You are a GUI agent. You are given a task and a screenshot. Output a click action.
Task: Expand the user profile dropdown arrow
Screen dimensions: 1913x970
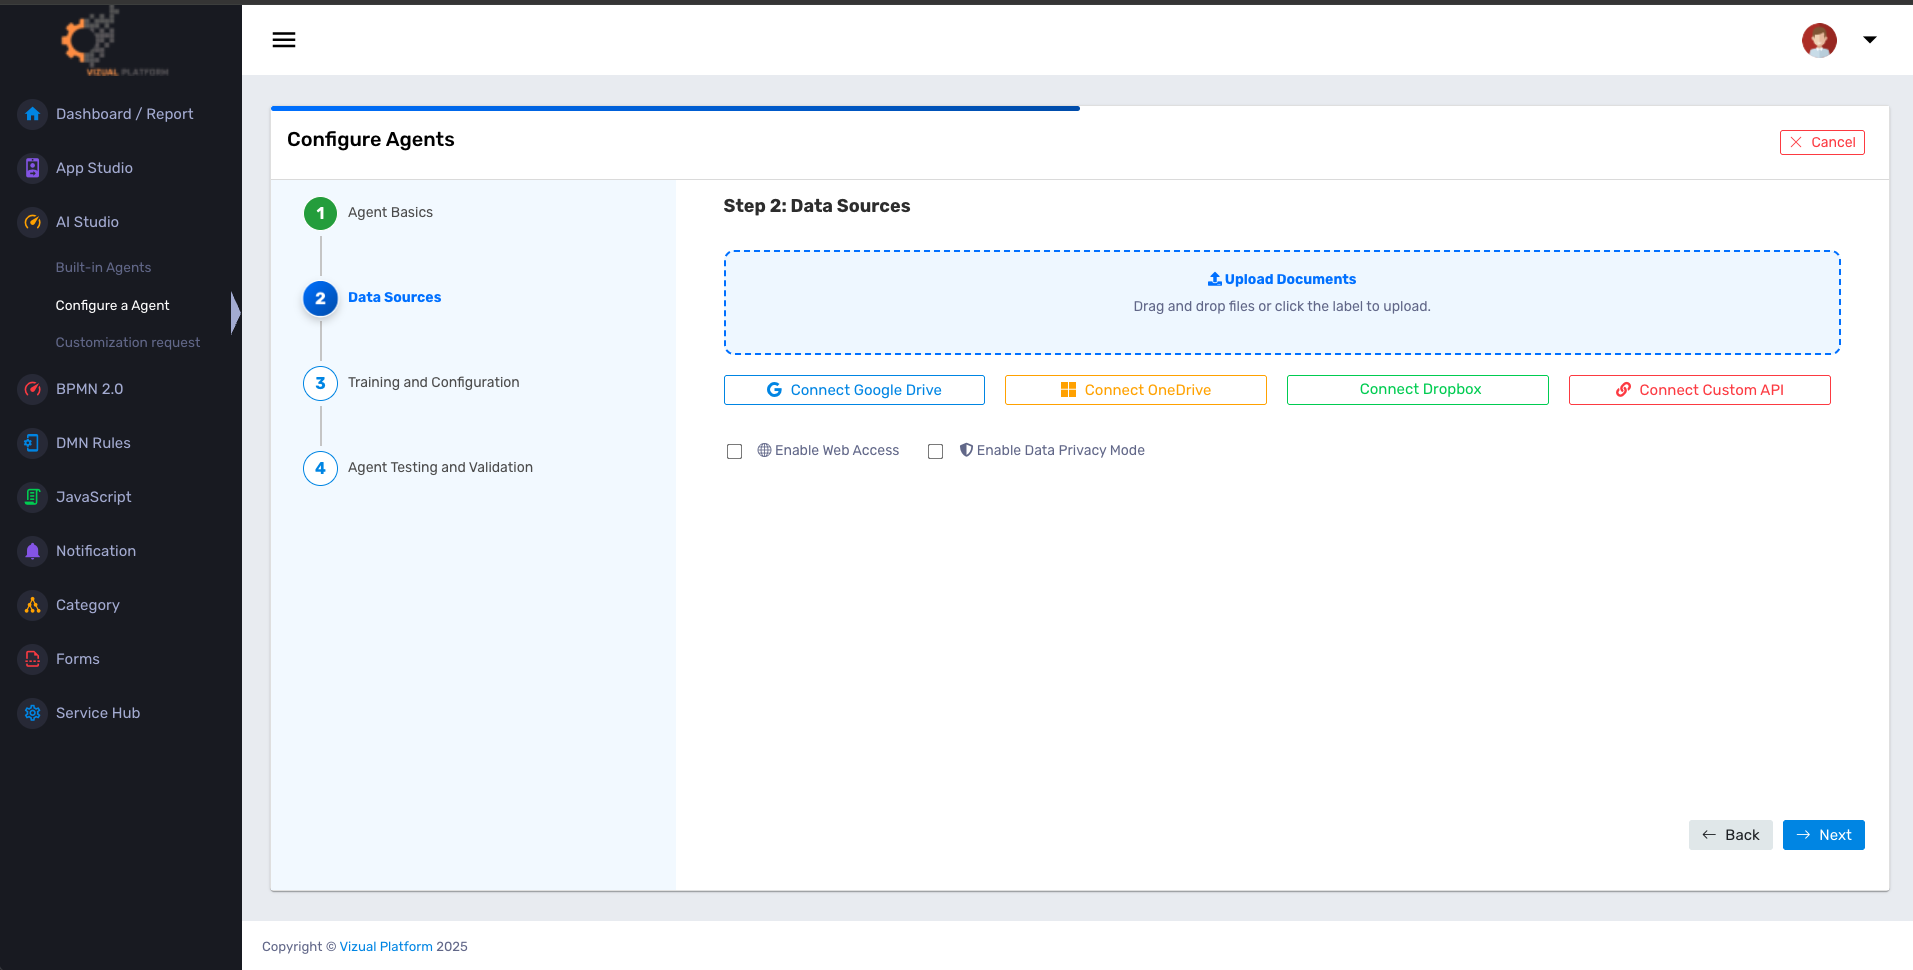point(1869,40)
